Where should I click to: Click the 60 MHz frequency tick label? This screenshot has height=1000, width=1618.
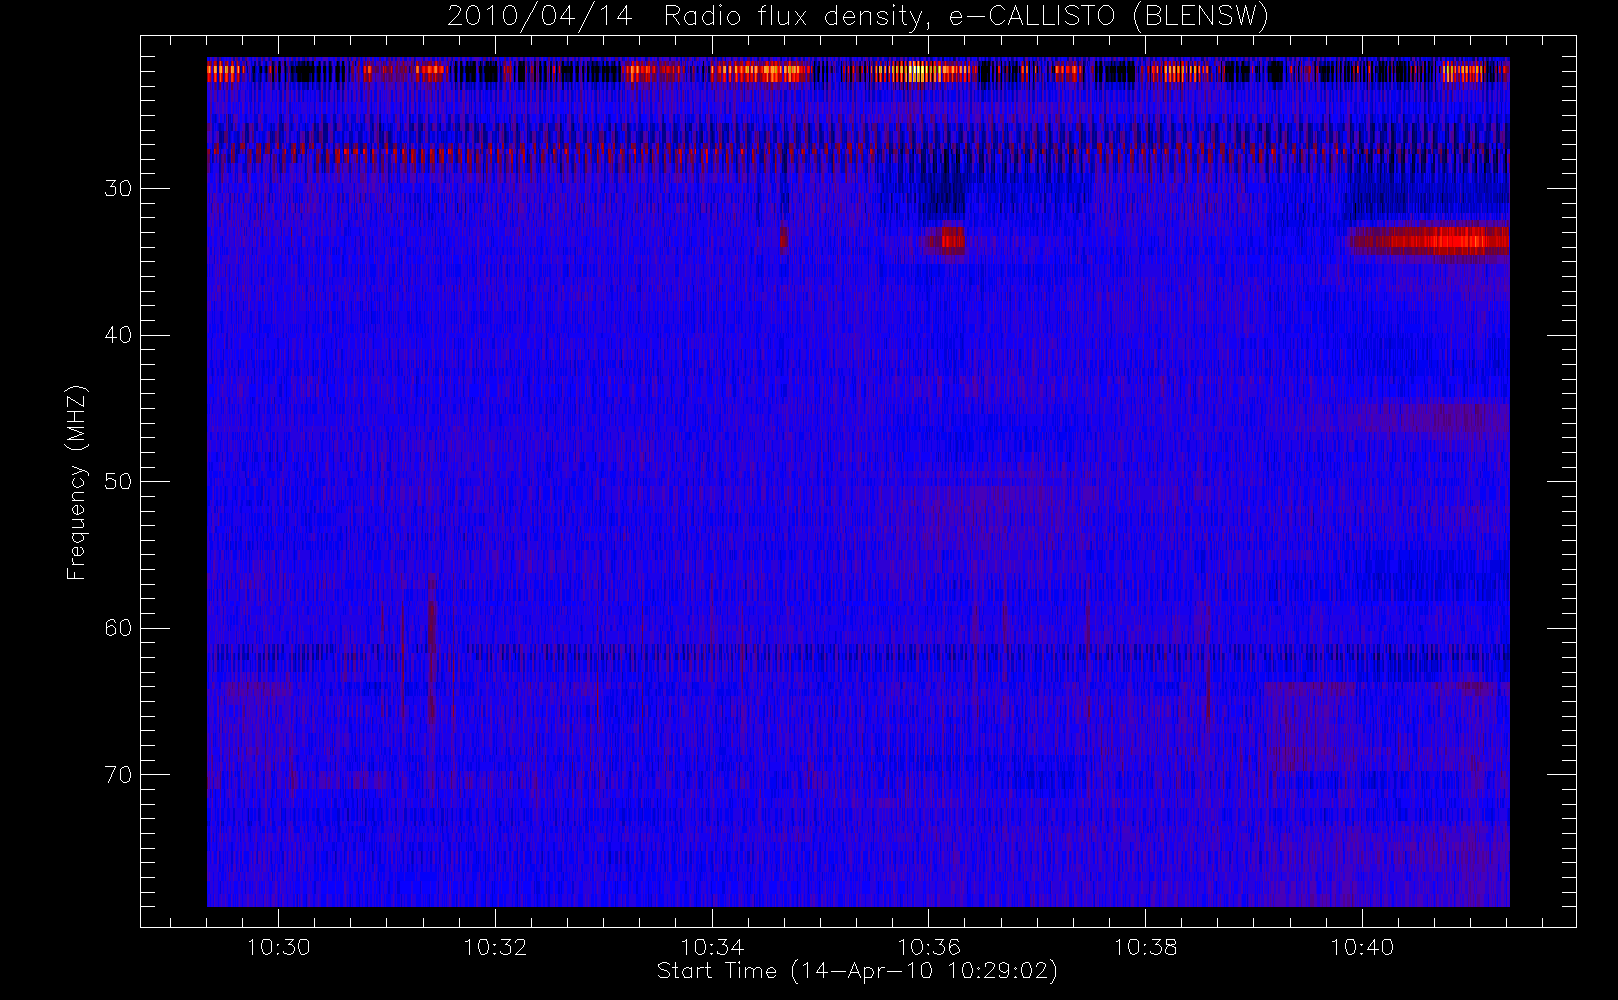118,628
